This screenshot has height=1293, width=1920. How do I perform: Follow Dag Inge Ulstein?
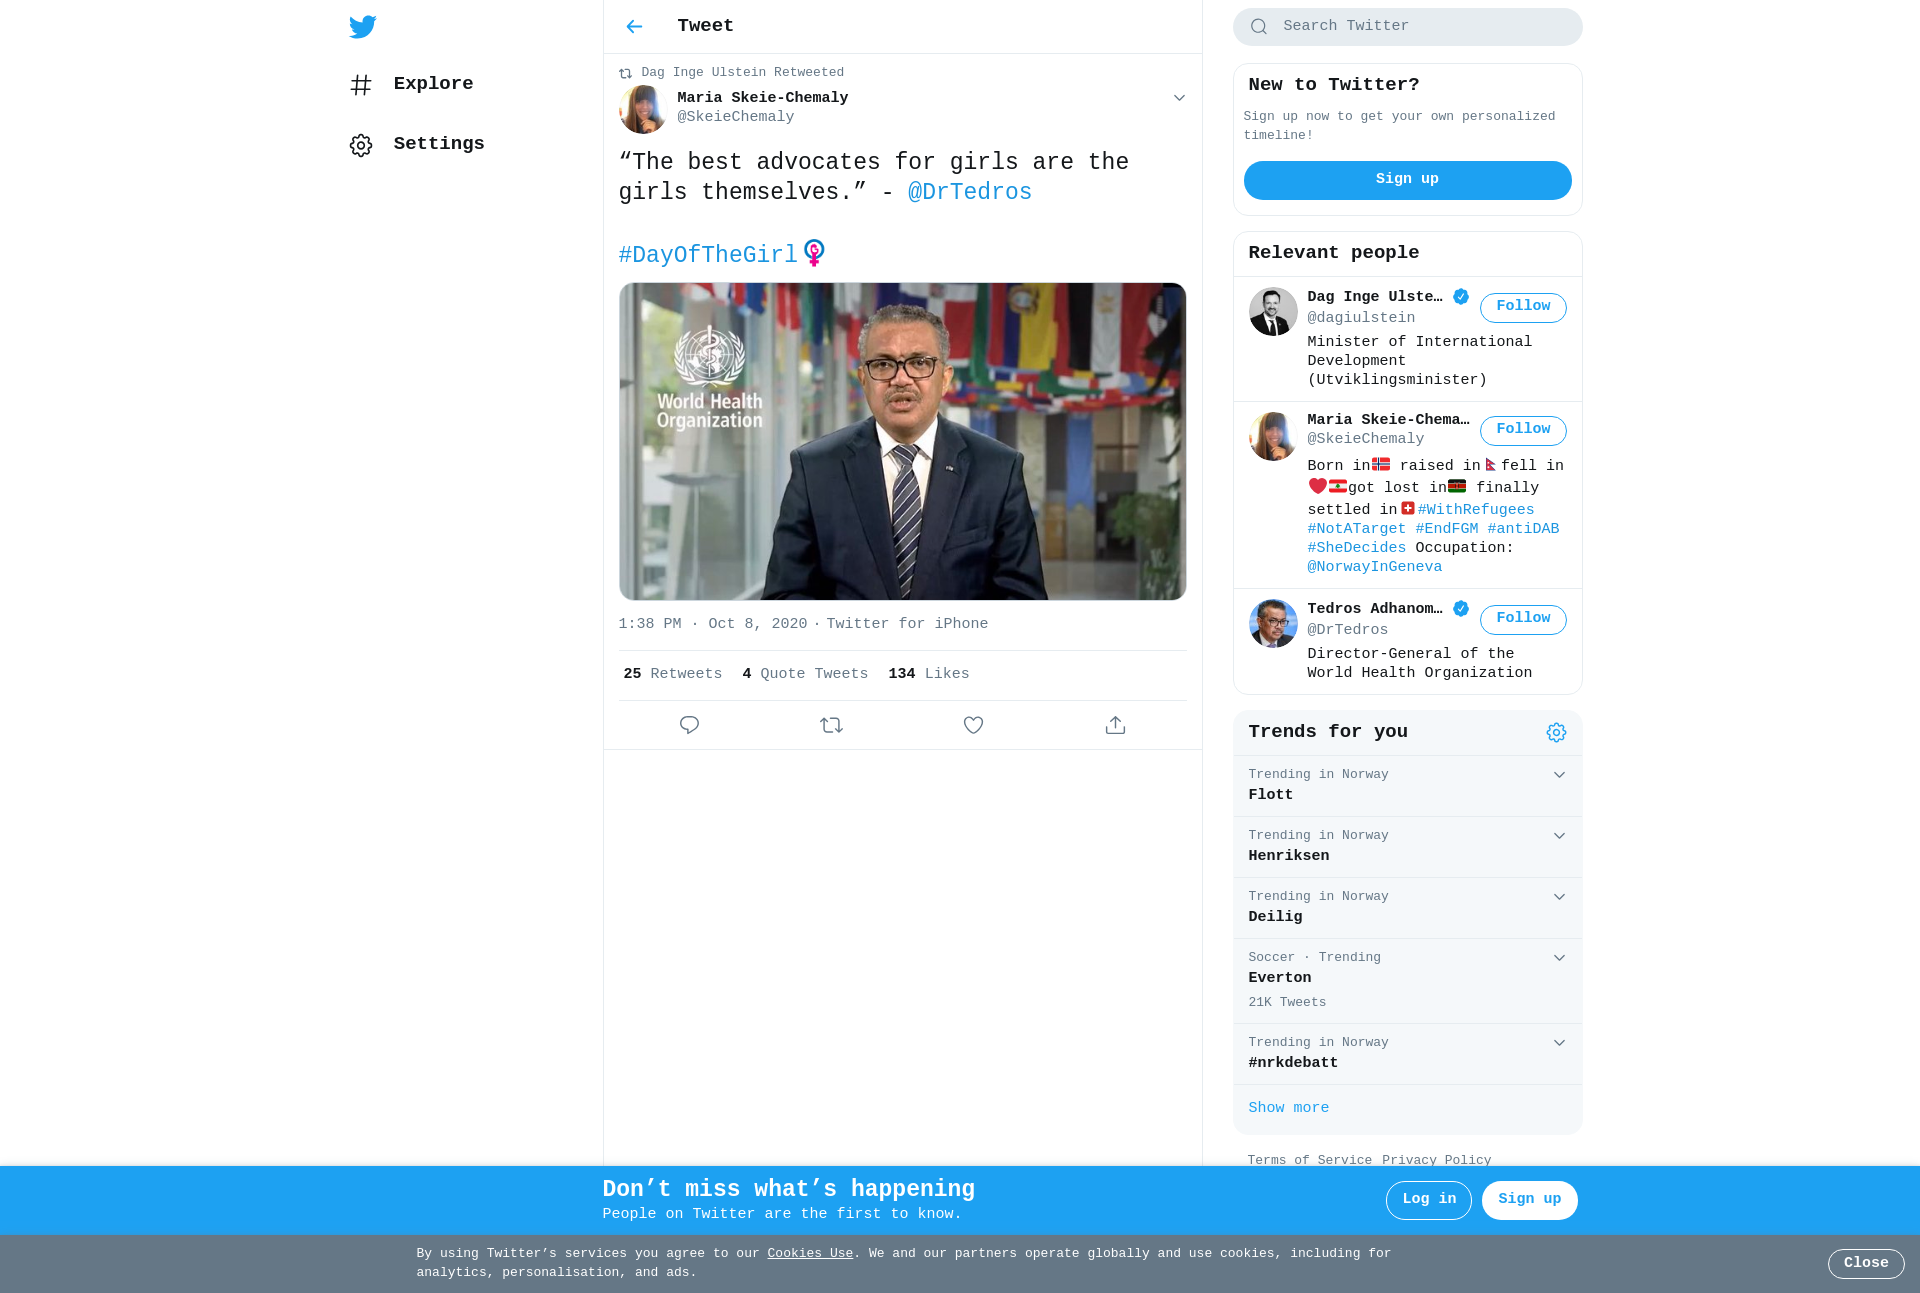1523,307
